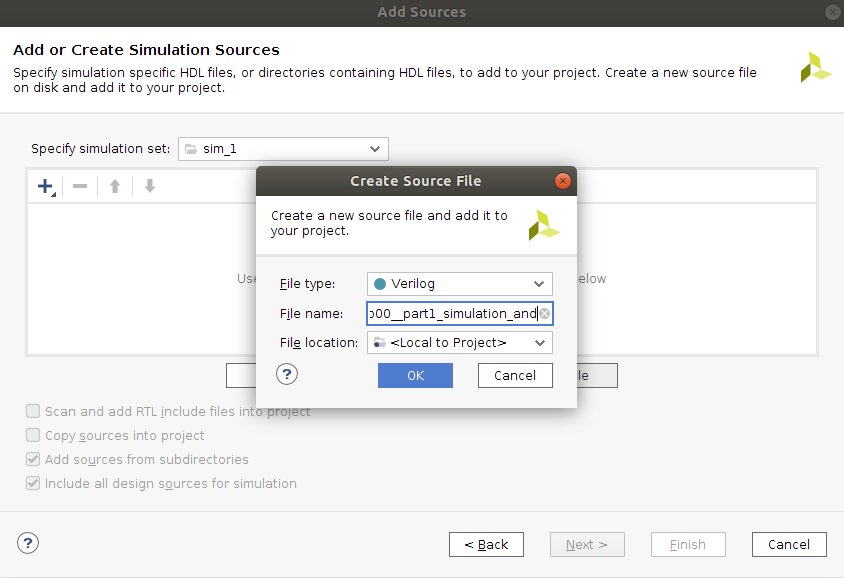Screen dimensions: 844x578
Task: Open the Verilog file type dropdown
Action: click(460, 284)
